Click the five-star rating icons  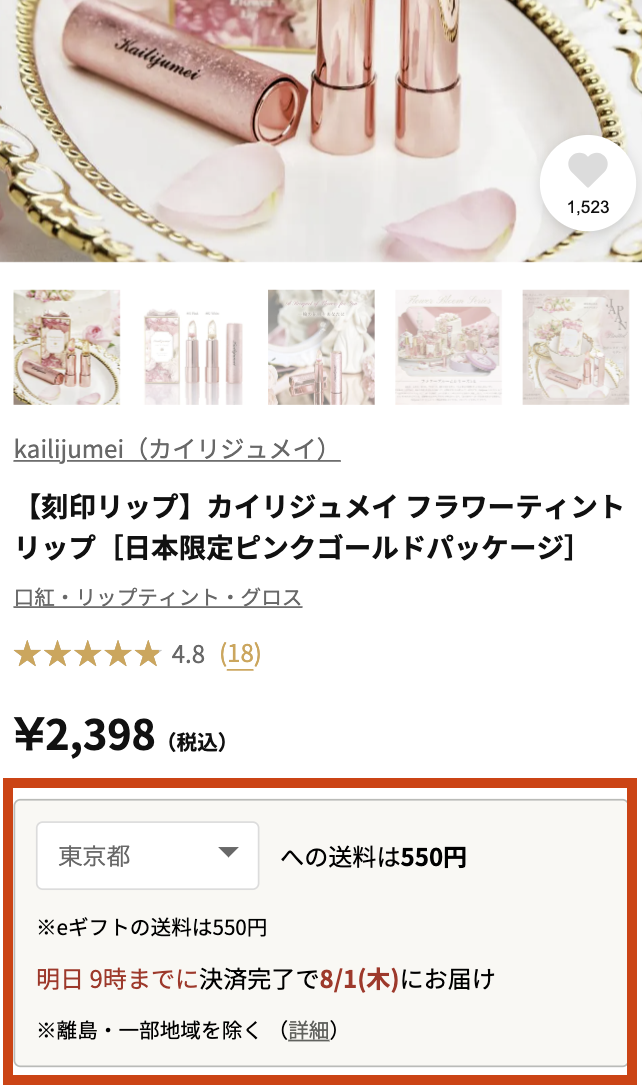[87, 654]
